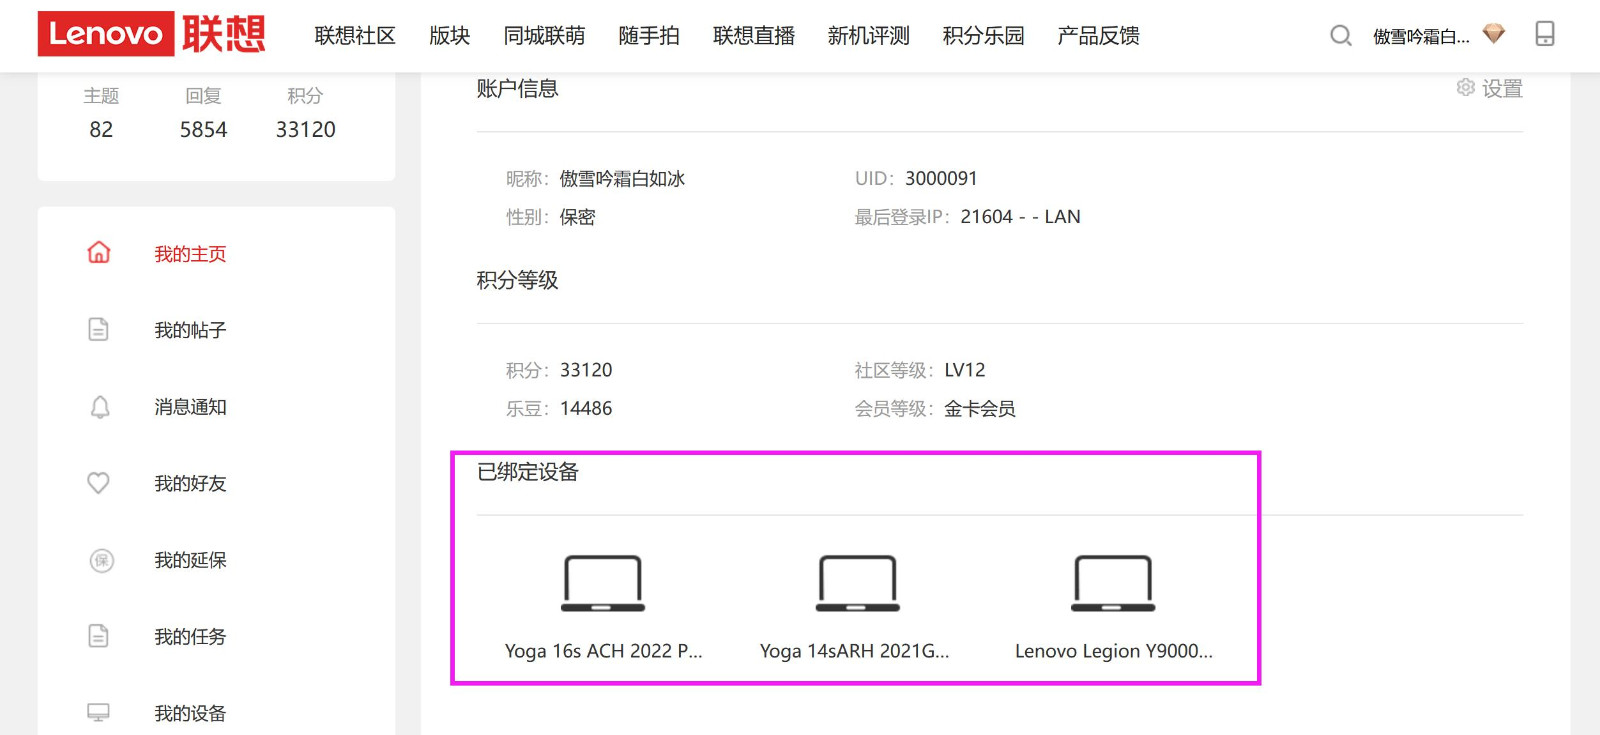The height and width of the screenshot is (735, 1600).
Task: Click the monitor icon beside 我的设备
Action: tap(98, 712)
